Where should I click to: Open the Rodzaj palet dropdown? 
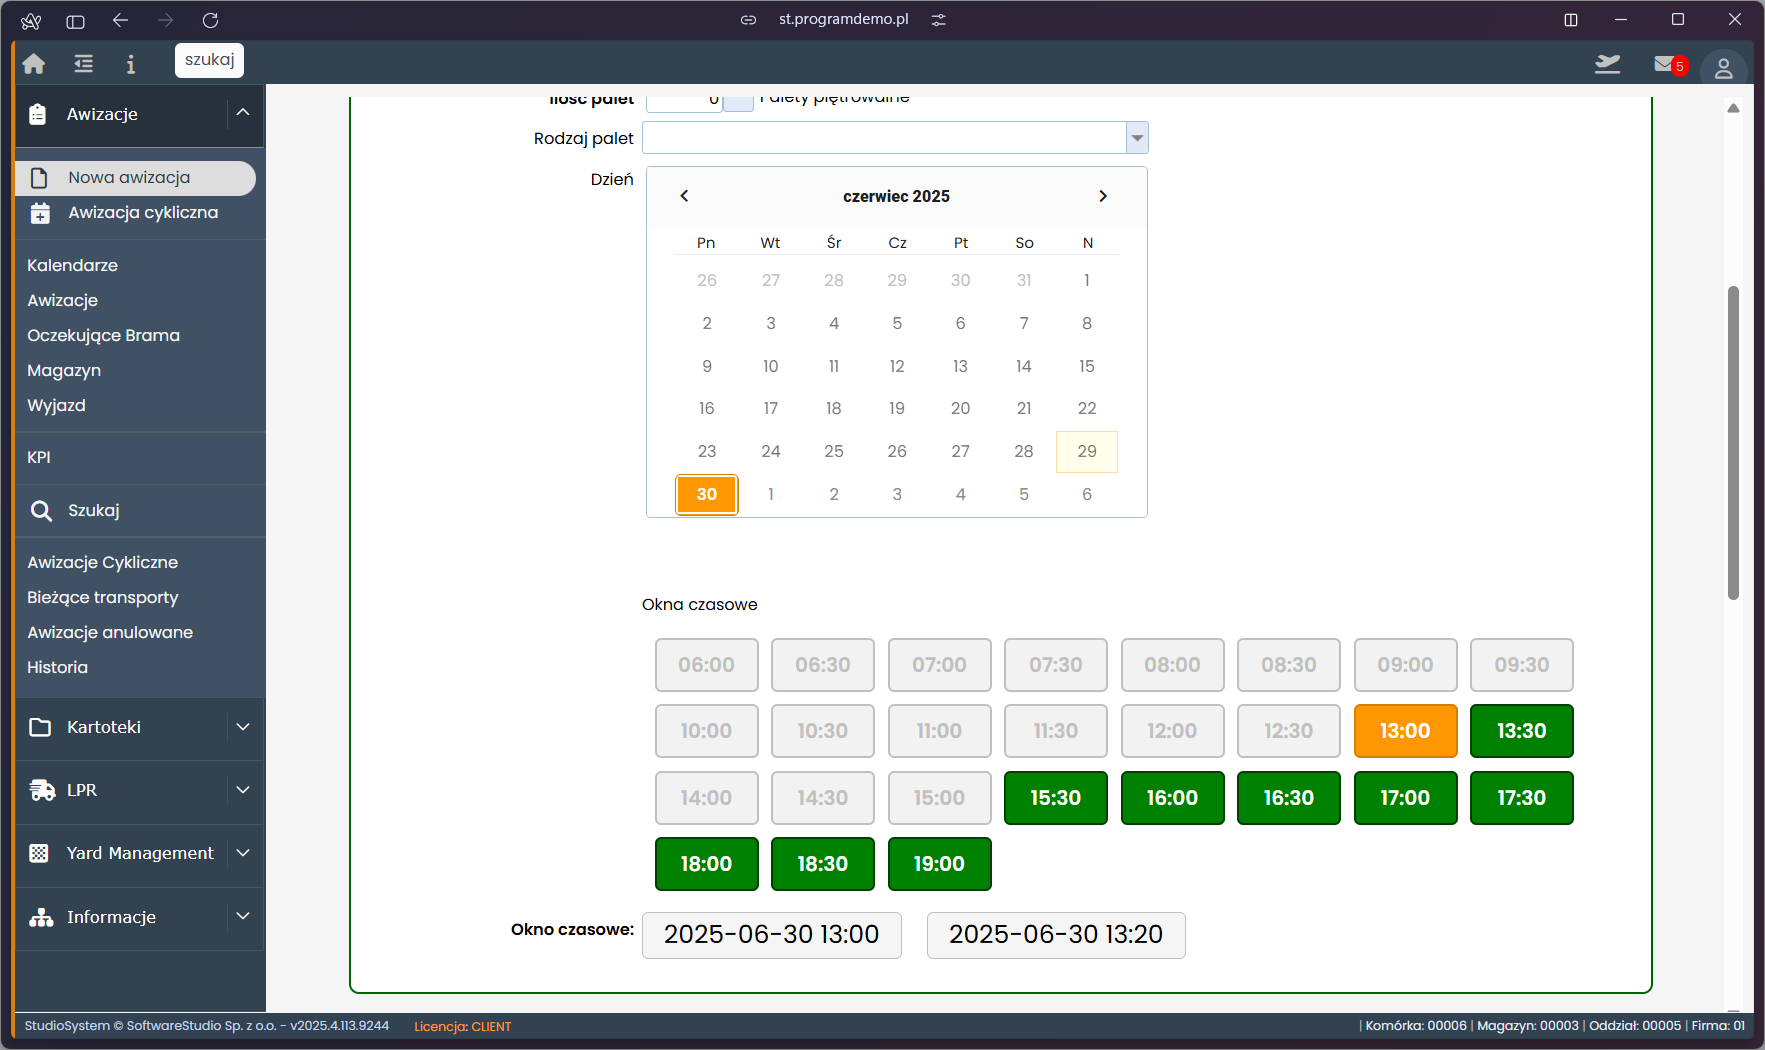pos(1137,138)
